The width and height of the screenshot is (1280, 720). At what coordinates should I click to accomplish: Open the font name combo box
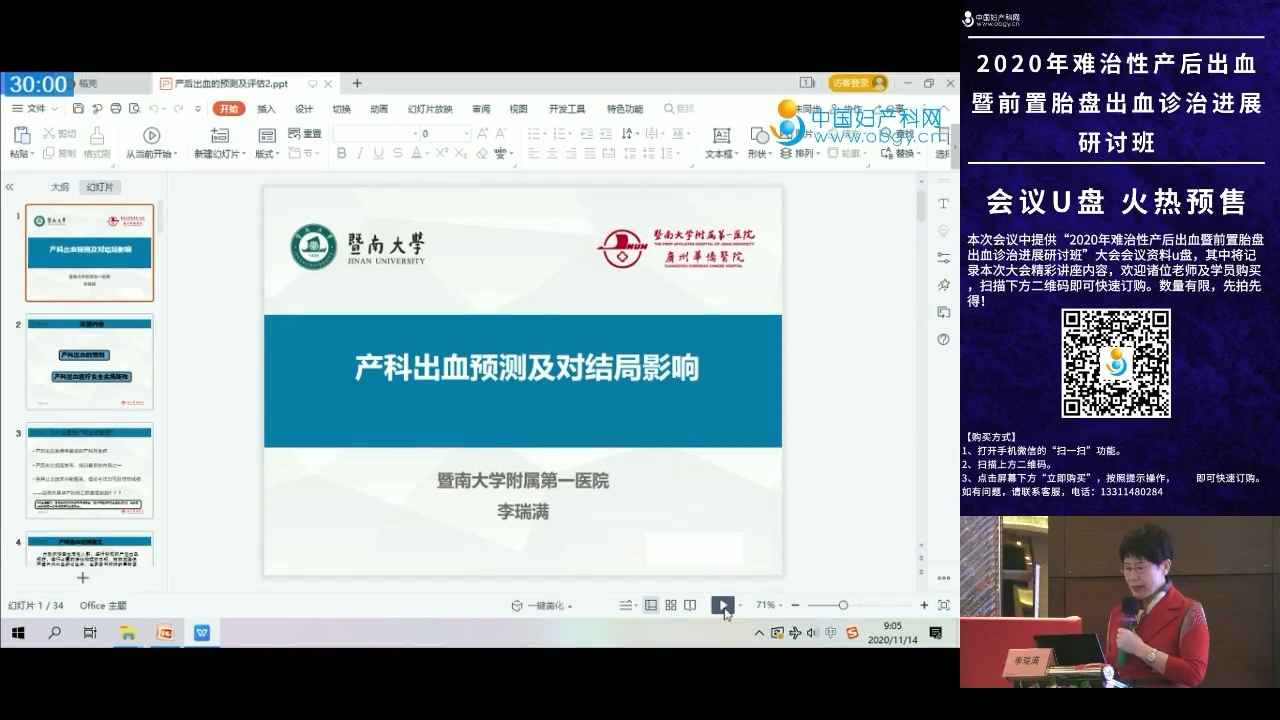click(375, 133)
